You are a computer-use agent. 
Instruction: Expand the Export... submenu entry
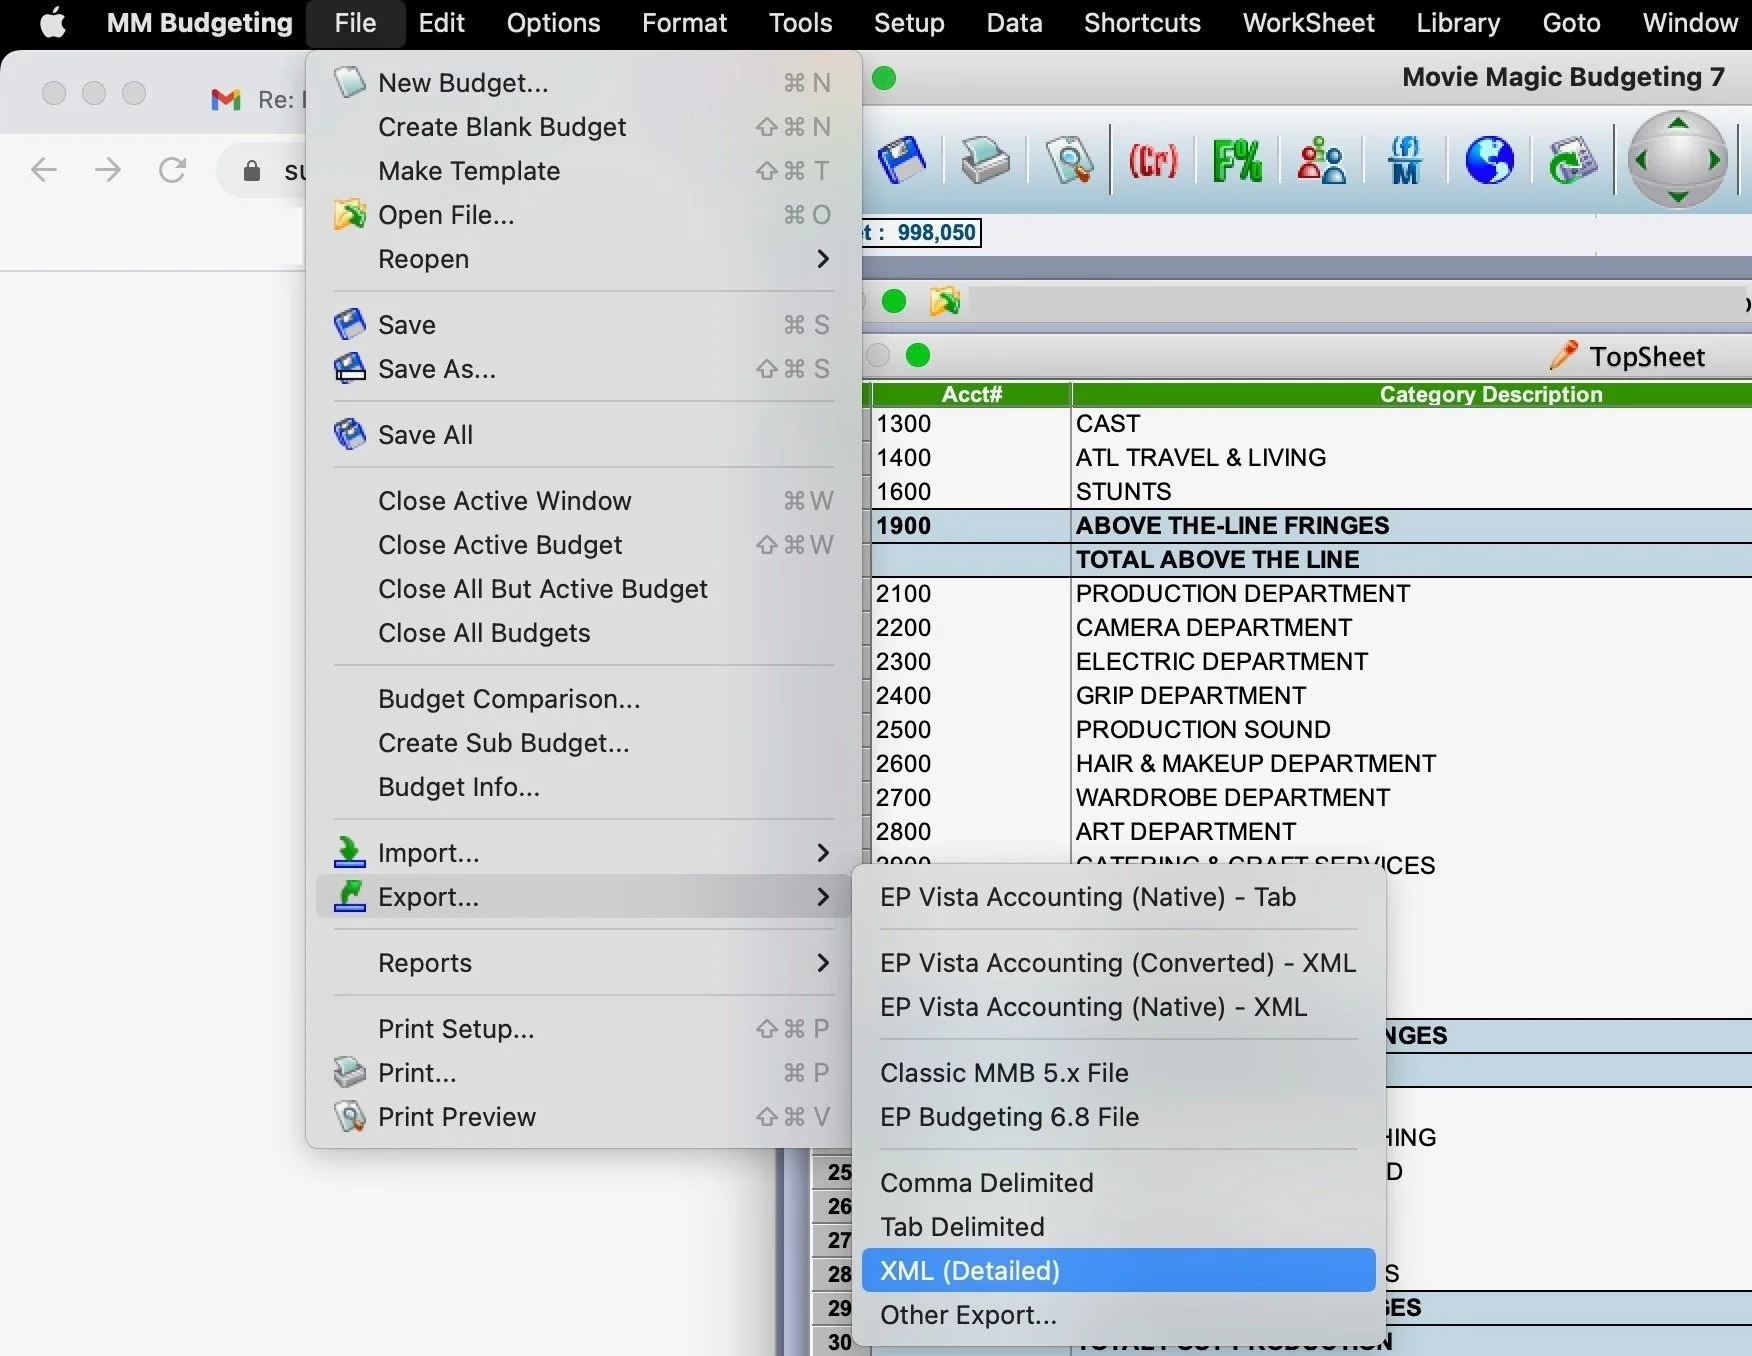click(x=583, y=897)
